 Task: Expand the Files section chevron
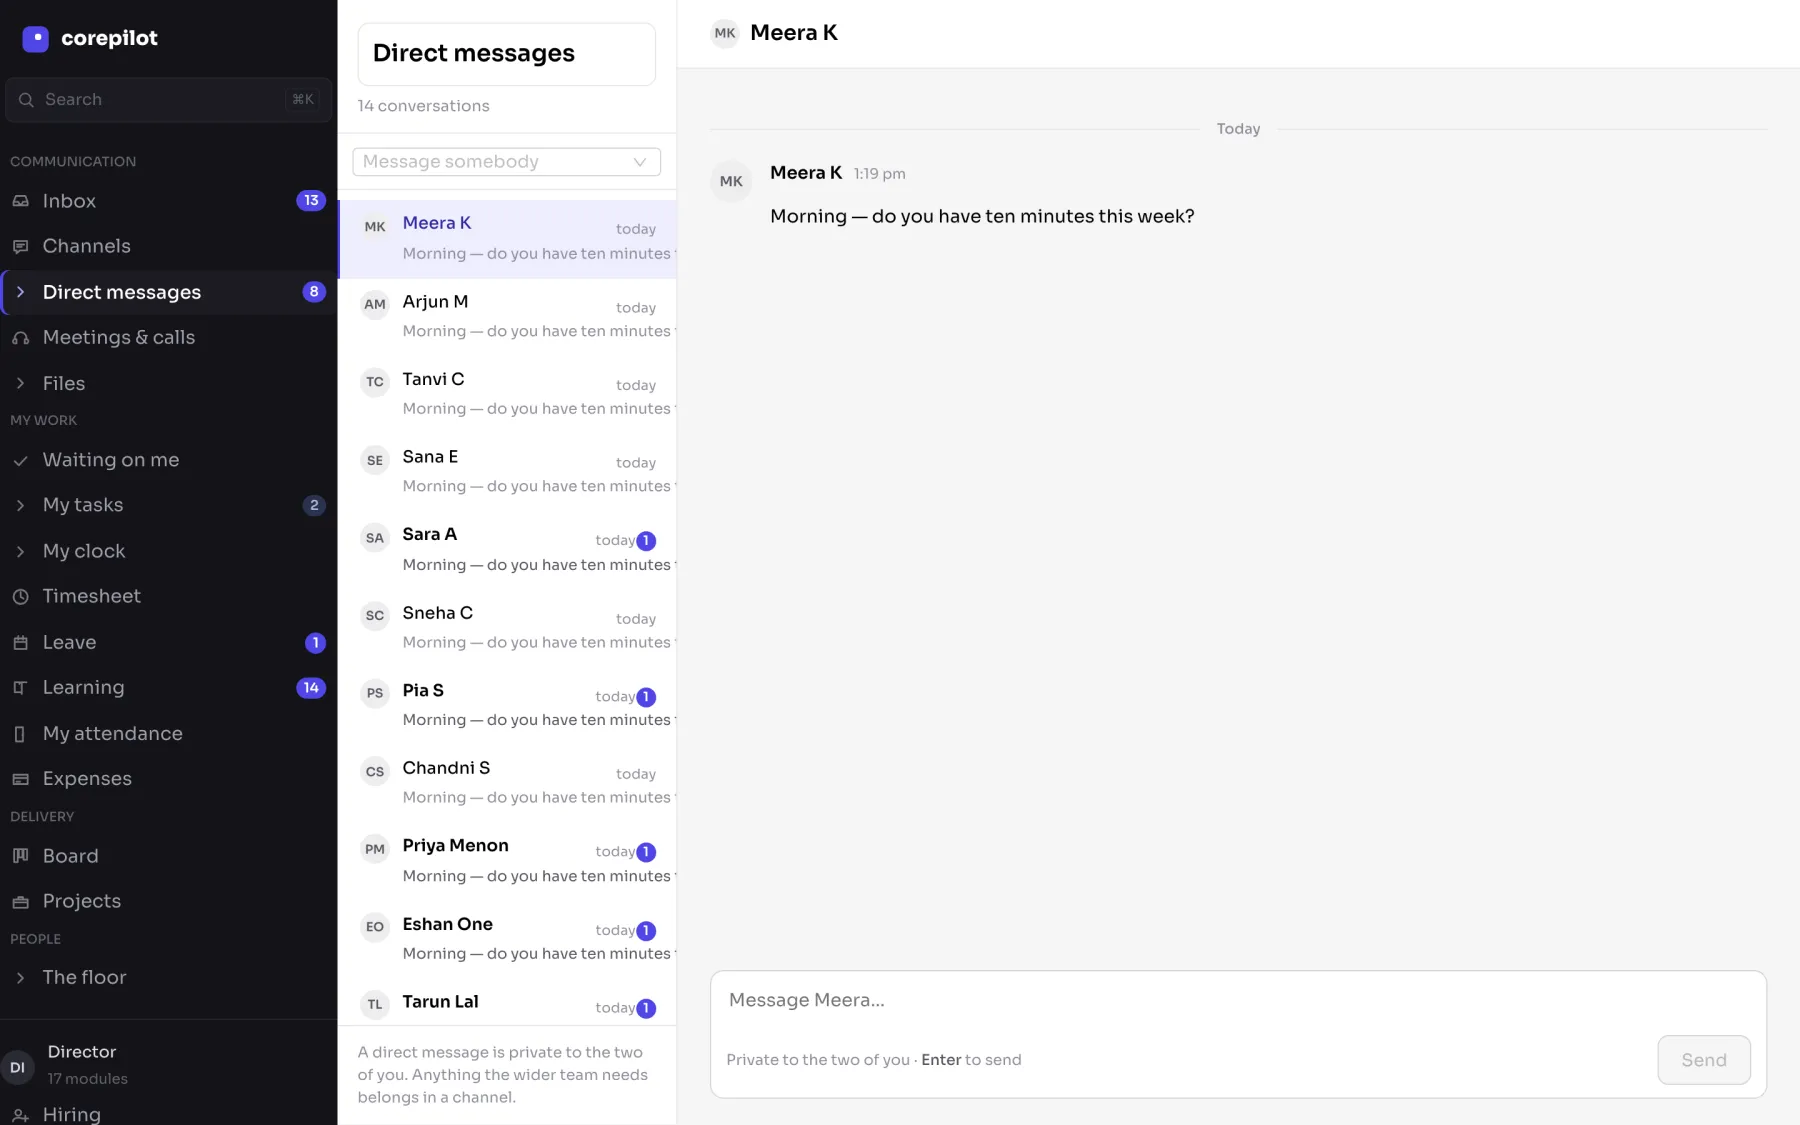point(20,384)
